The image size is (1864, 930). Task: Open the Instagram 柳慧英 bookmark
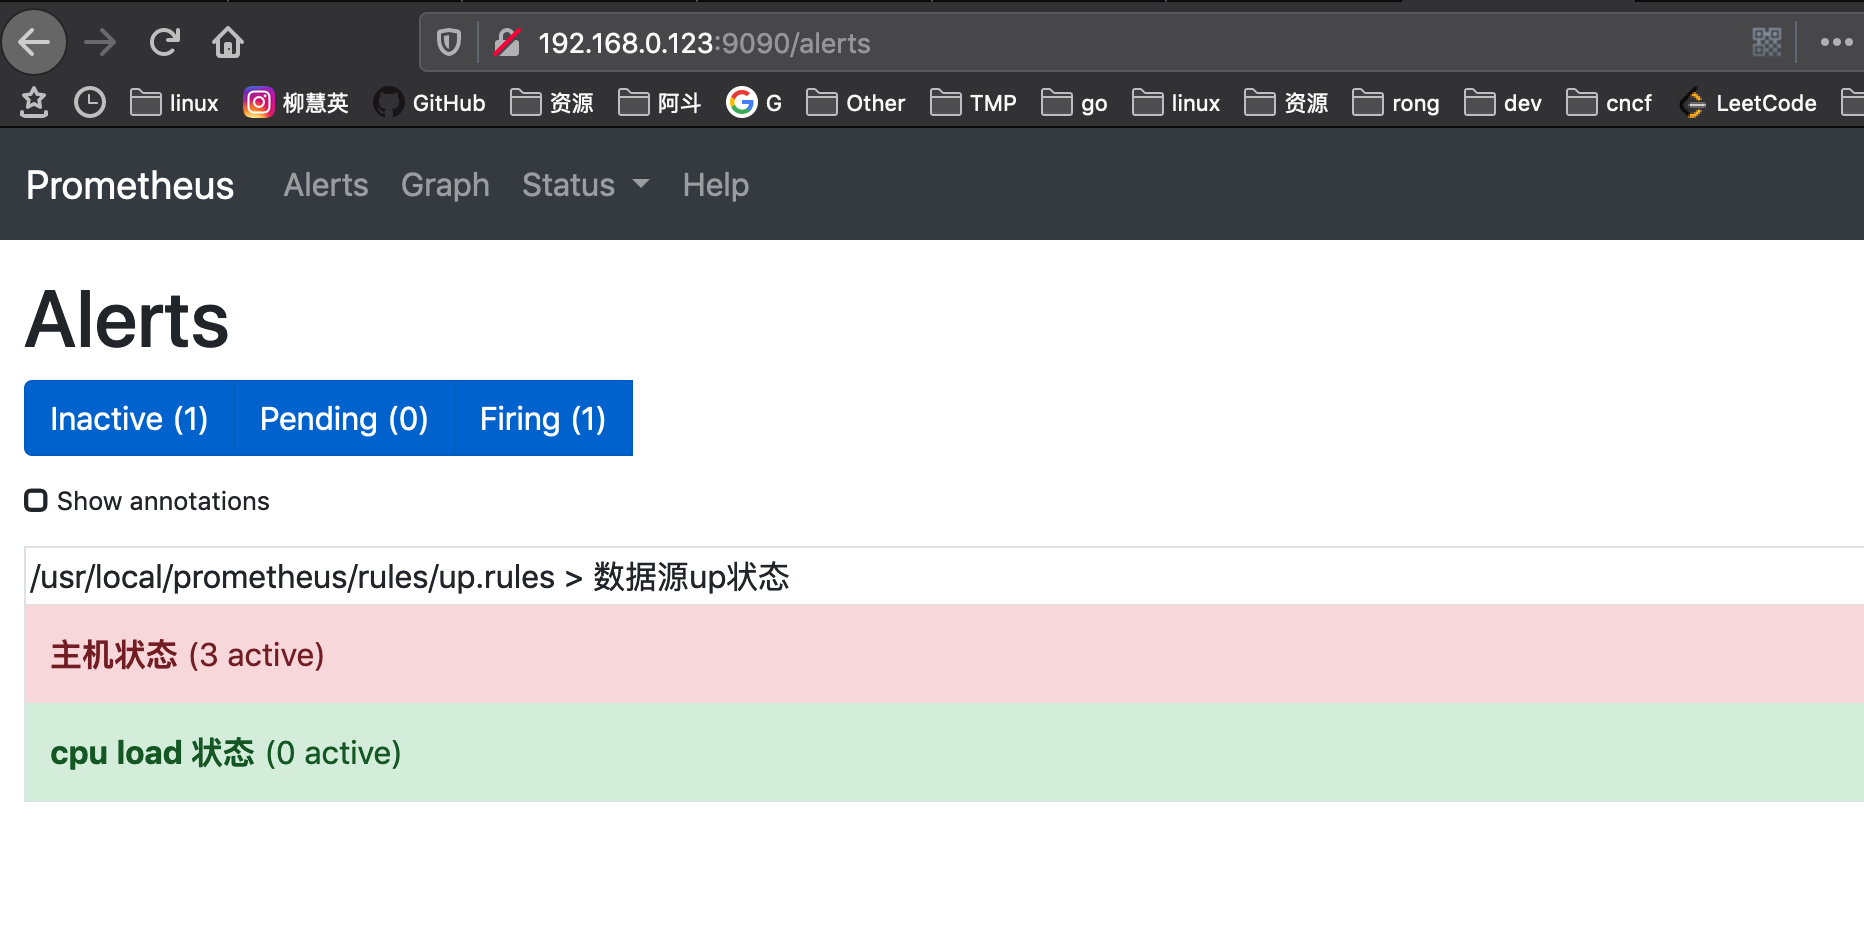pos(296,102)
